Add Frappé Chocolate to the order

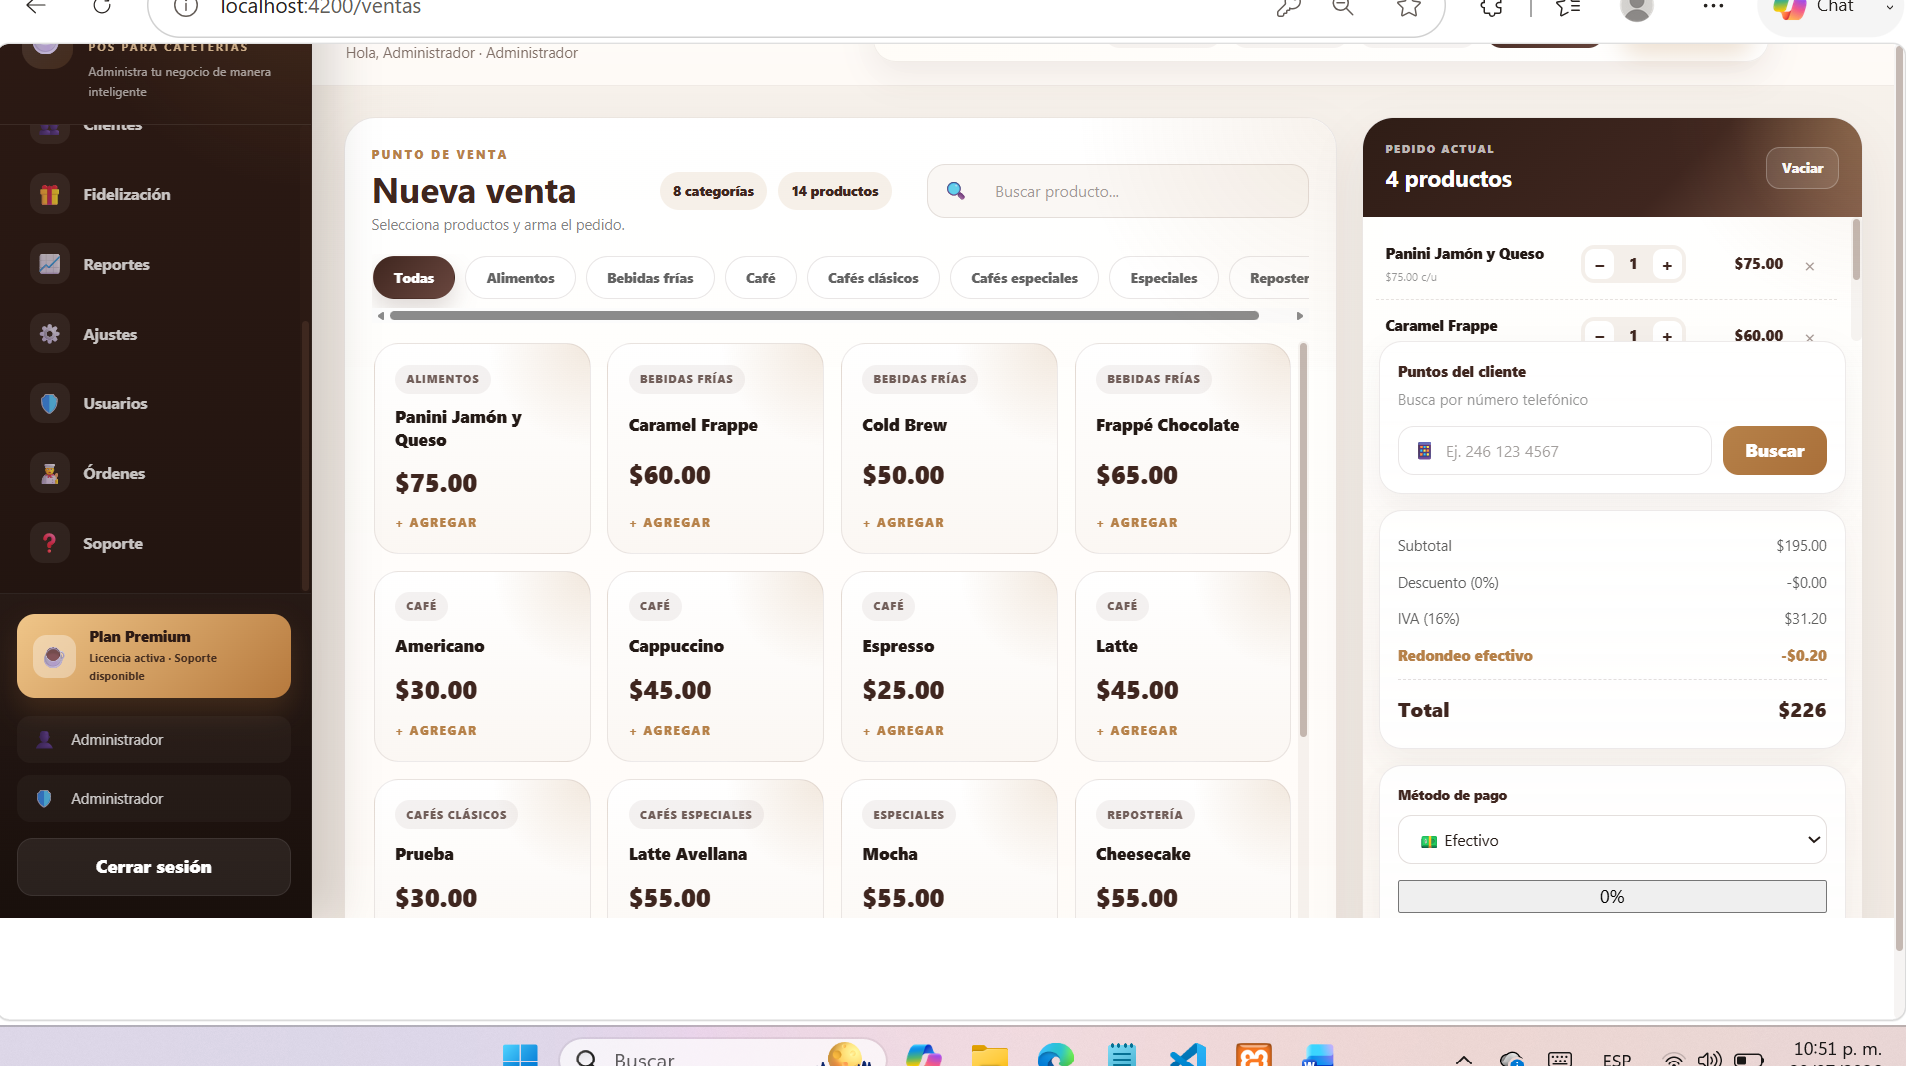pyautogui.click(x=1137, y=523)
